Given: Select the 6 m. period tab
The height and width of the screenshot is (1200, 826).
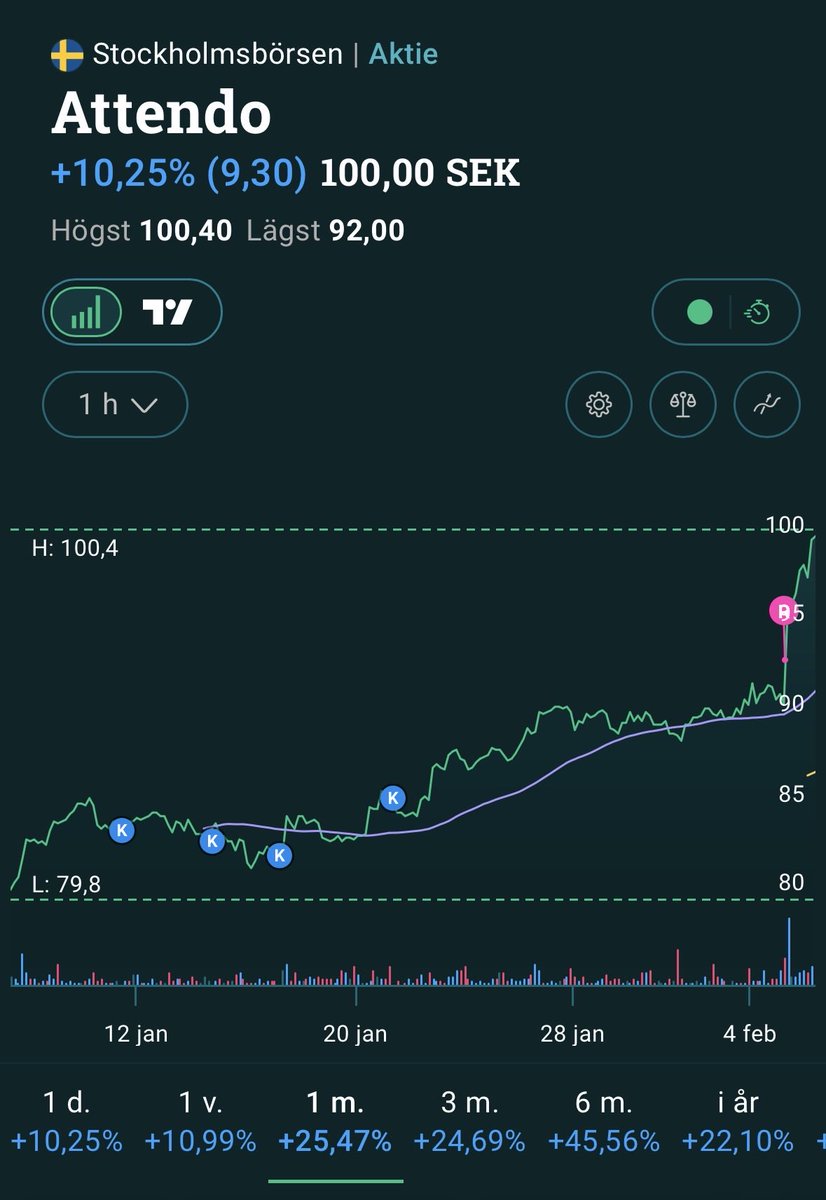Looking at the screenshot, I should point(604,1120).
